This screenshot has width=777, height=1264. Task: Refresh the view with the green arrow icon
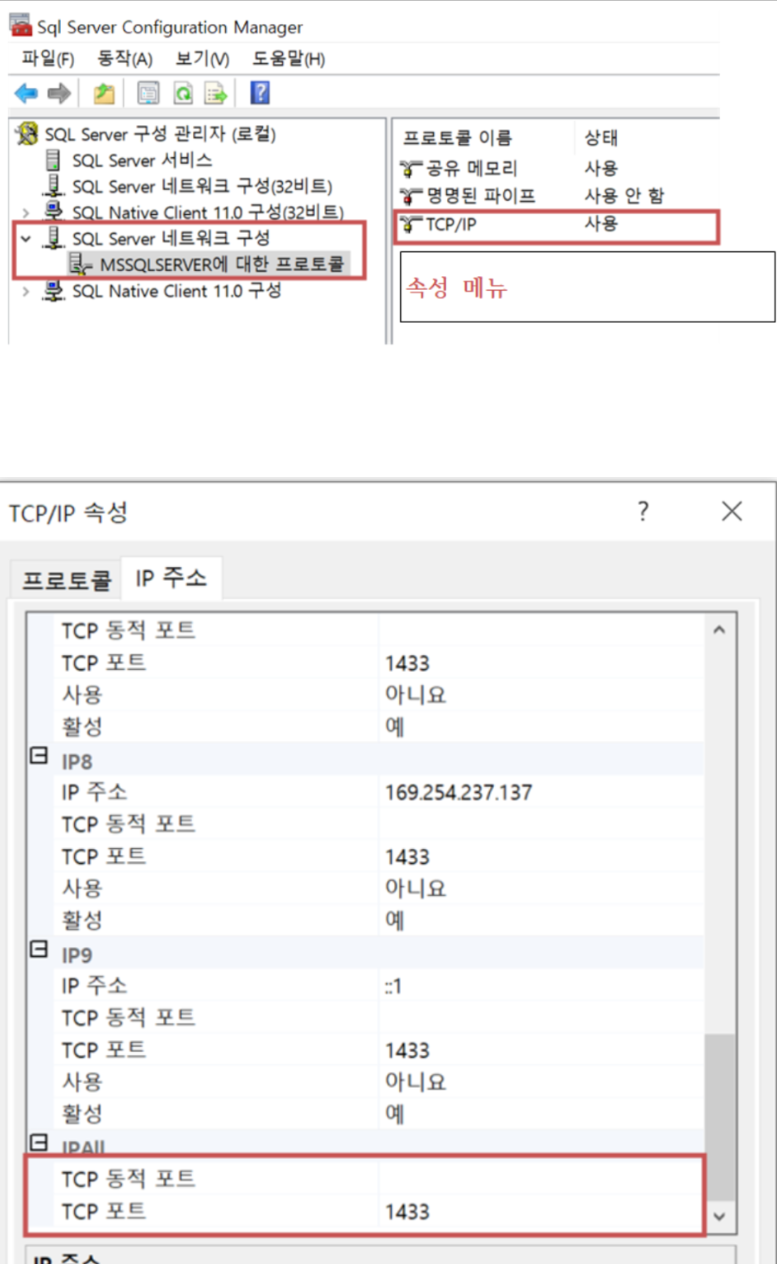tap(183, 93)
